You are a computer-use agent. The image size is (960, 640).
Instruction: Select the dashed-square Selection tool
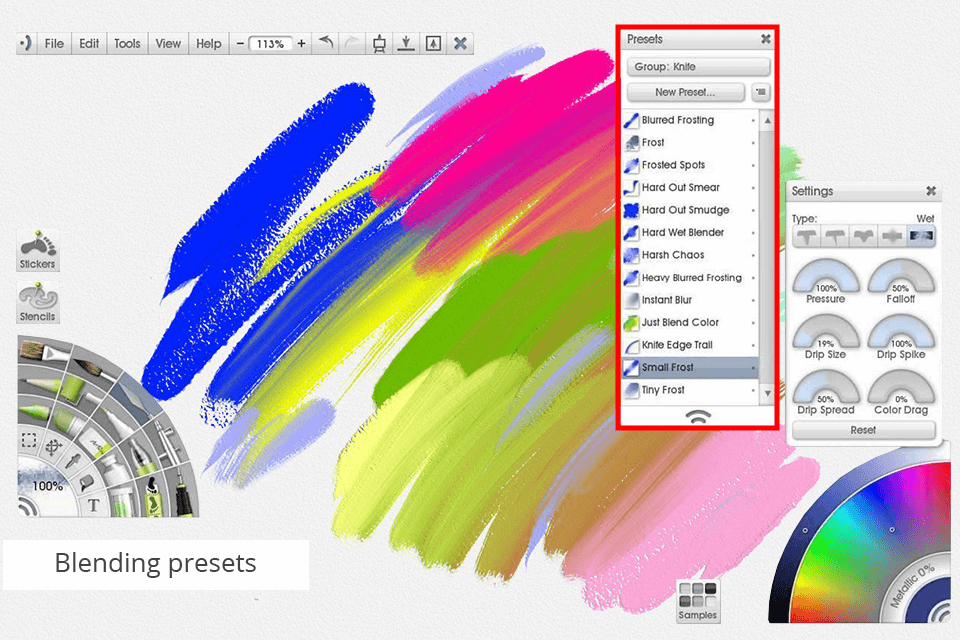click(x=29, y=440)
